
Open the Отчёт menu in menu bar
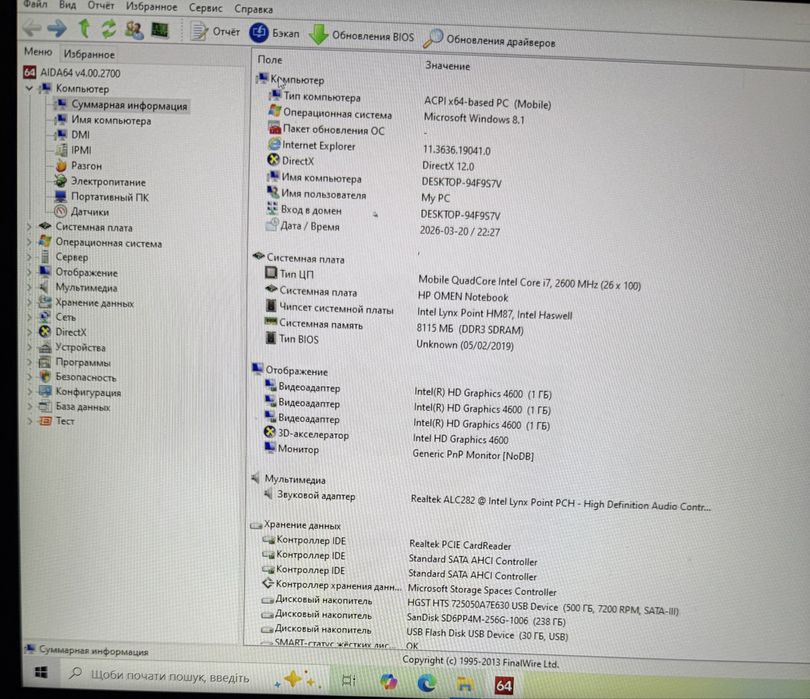101,5
